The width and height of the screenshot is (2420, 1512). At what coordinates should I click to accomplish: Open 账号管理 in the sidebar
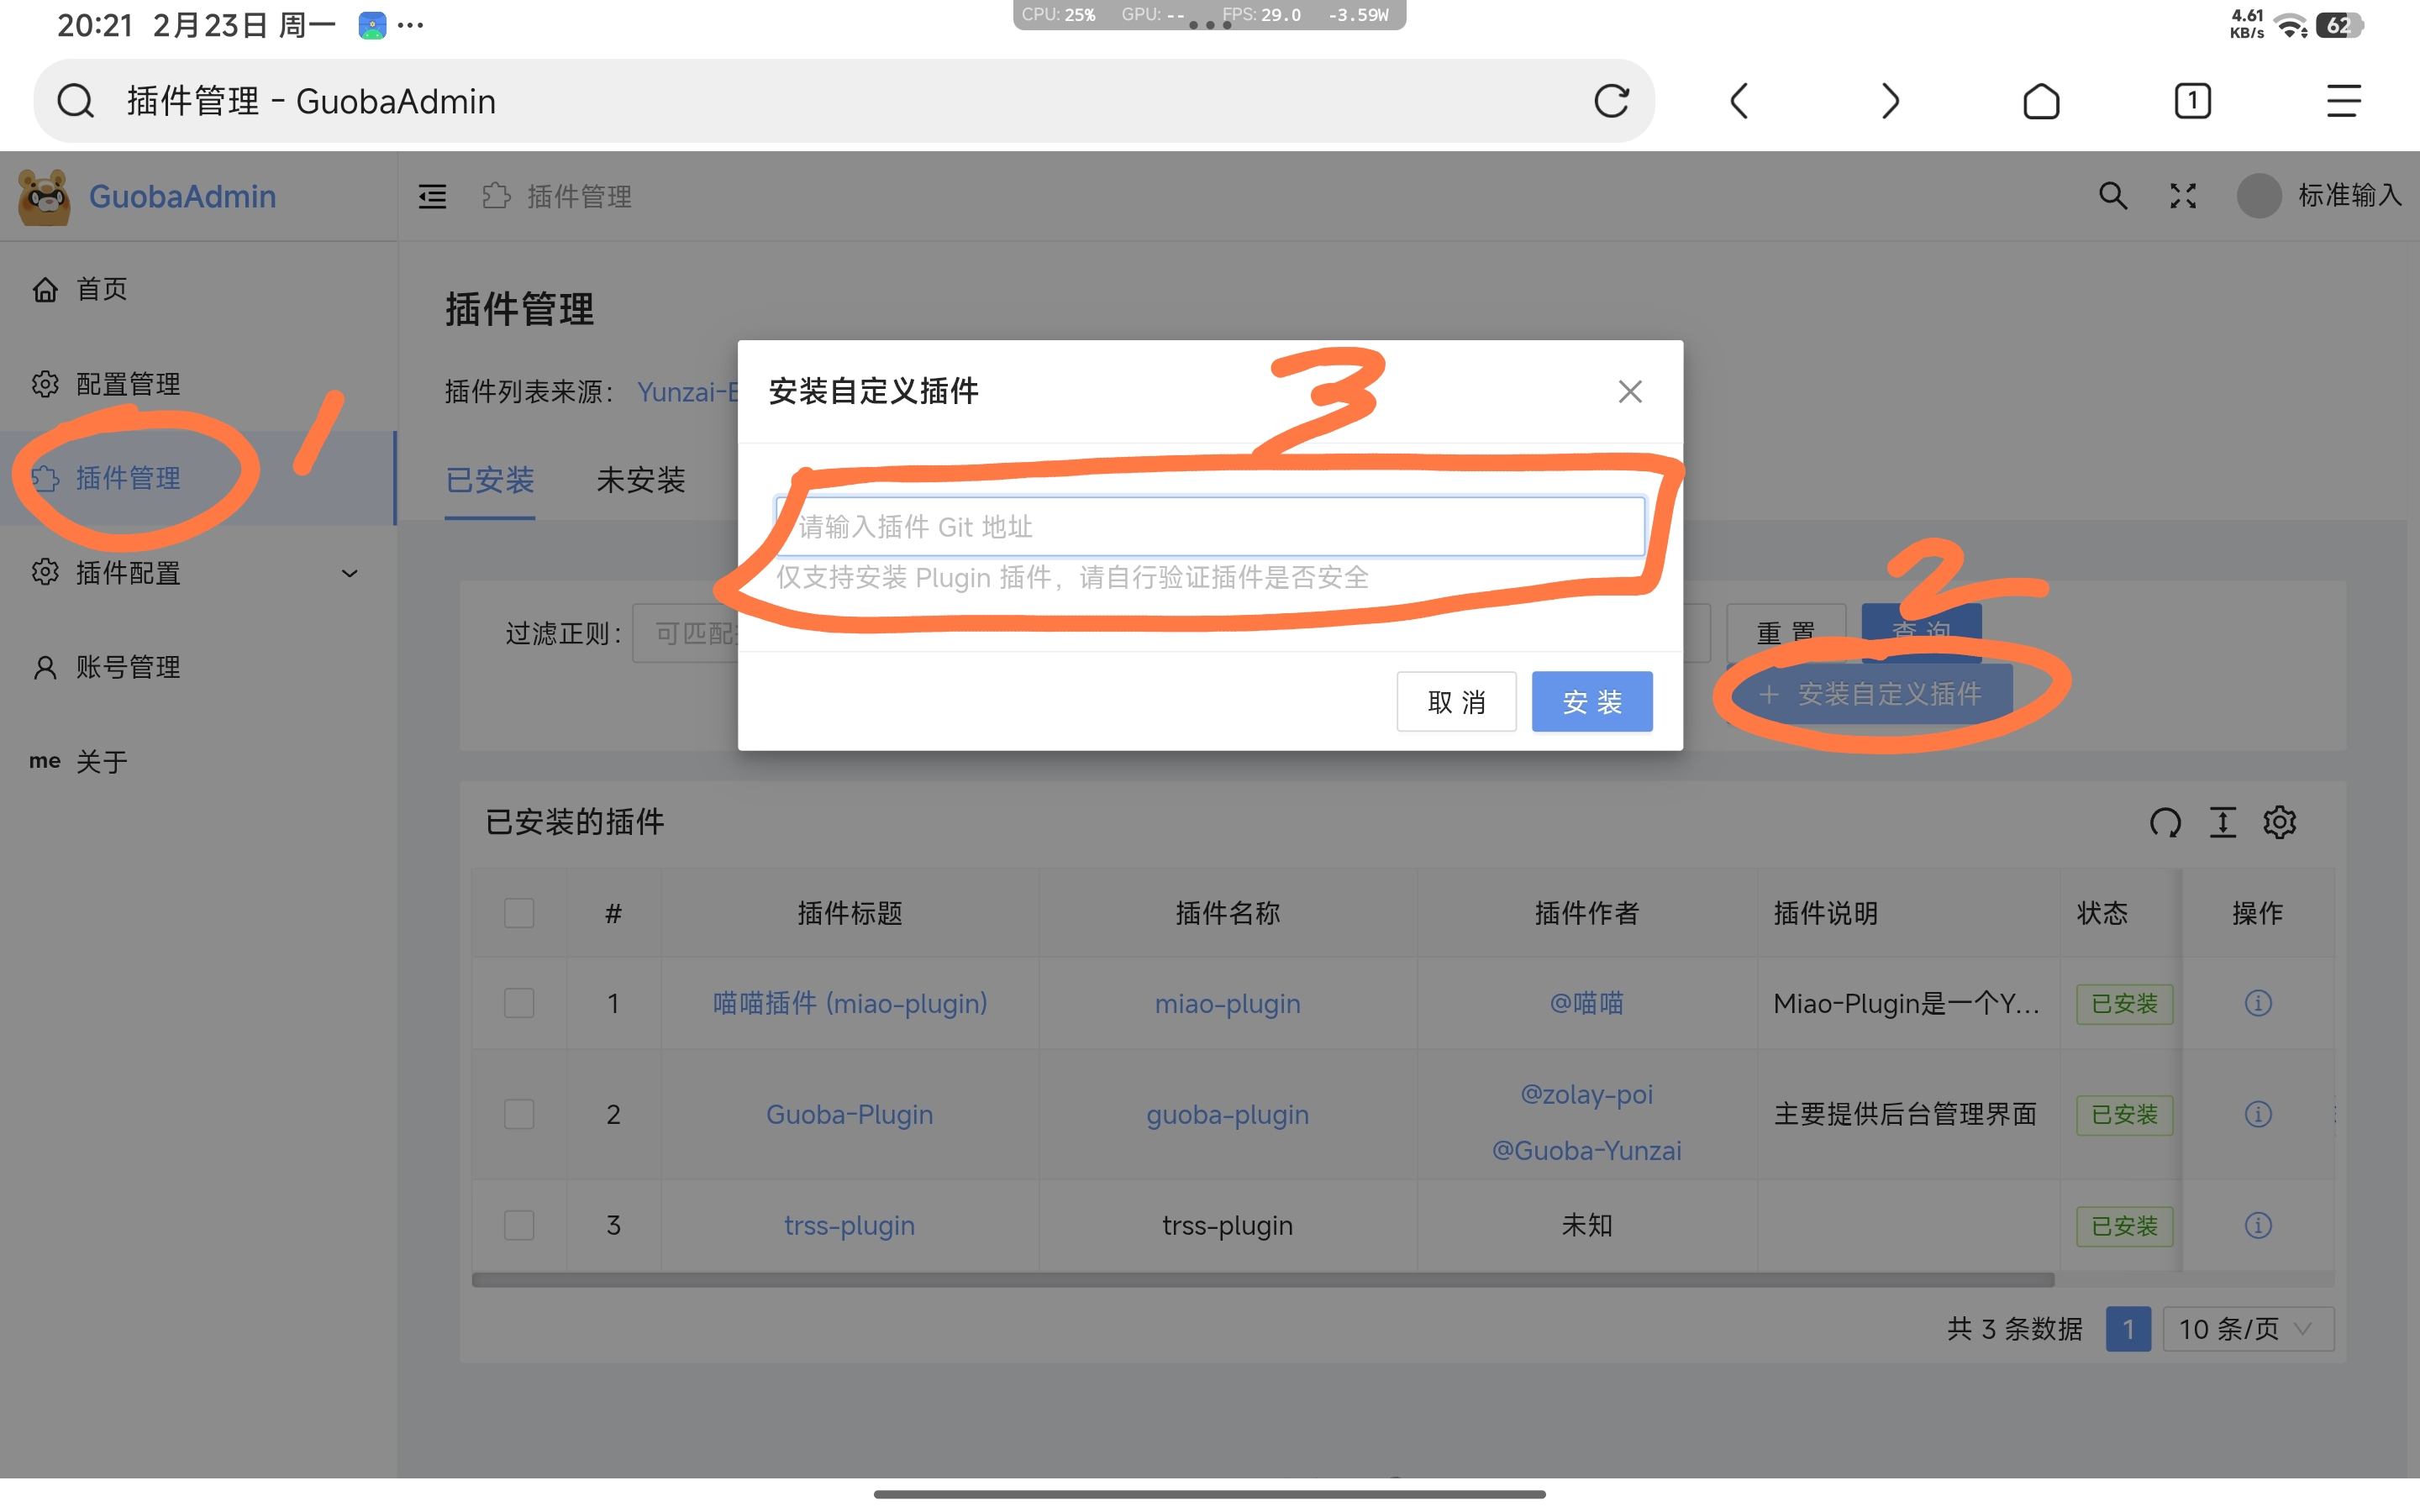point(128,667)
